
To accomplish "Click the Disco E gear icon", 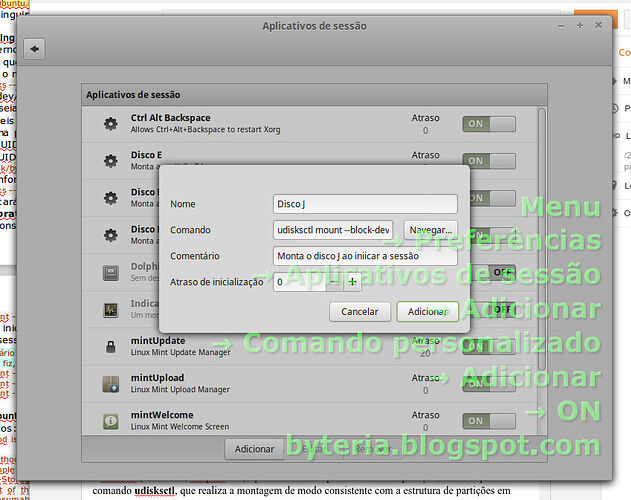I will click(x=111, y=161).
